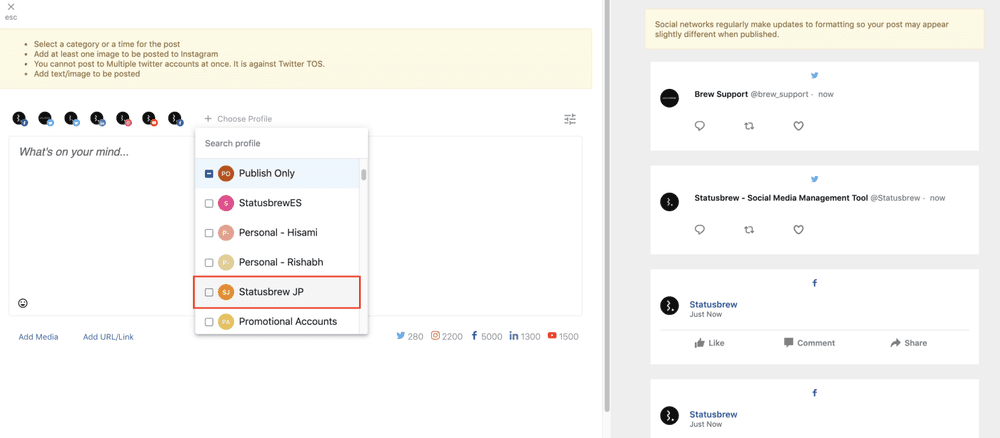
Task: Open post settings with the sliders icon
Action: [x=570, y=119]
